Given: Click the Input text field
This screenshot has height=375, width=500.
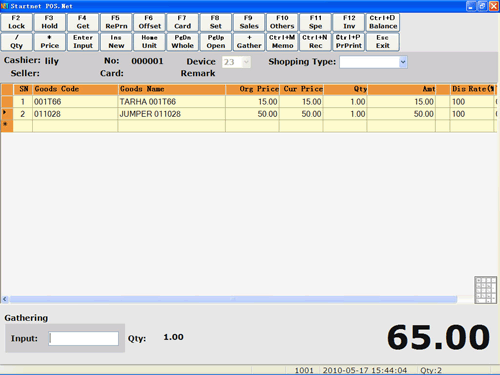Looking at the screenshot, I should pyautogui.click(x=84, y=338).
